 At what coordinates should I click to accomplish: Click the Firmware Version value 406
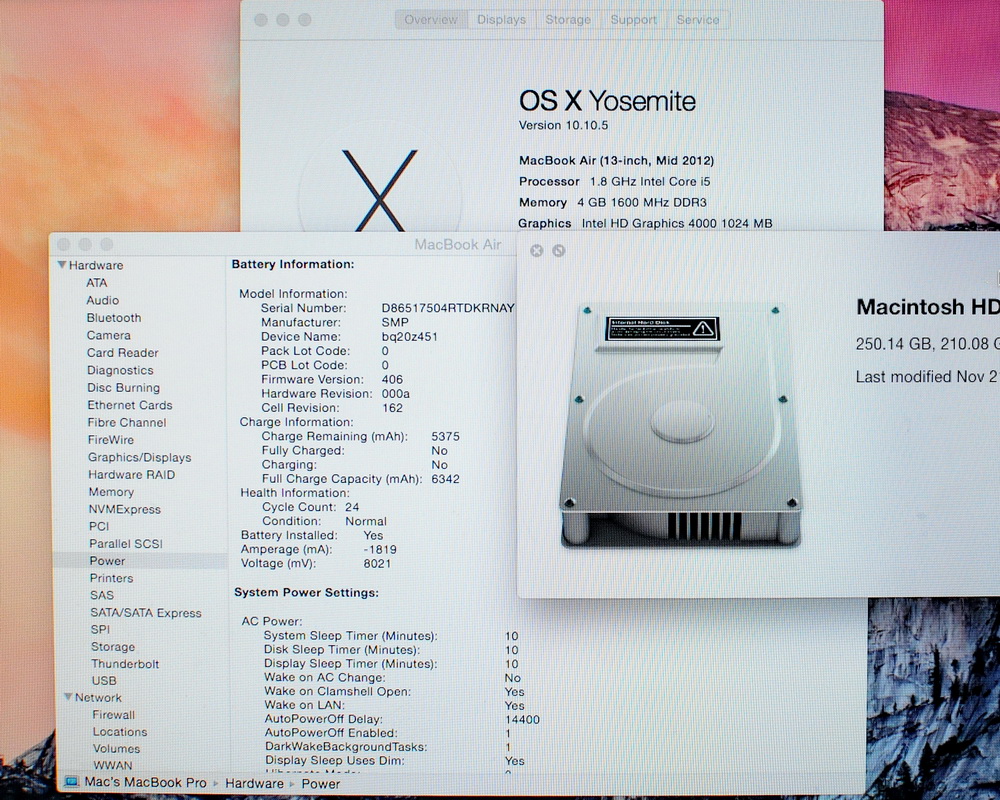(x=392, y=380)
